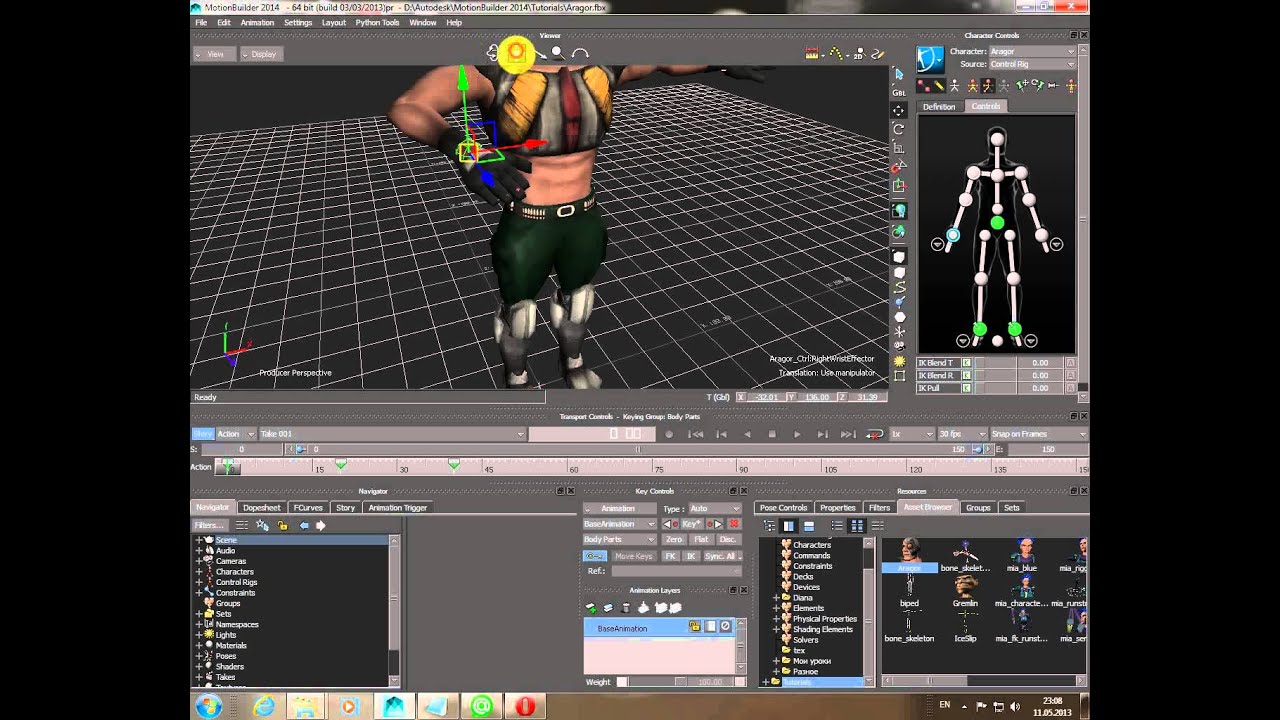Click the Asset Browser tree view icon

770,526
